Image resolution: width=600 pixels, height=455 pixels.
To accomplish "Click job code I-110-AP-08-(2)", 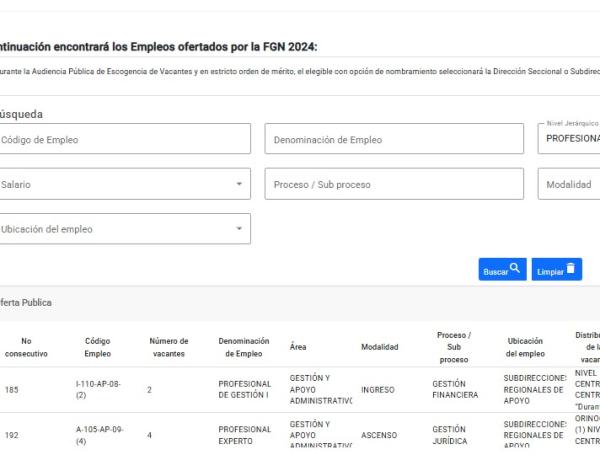I will (x=98, y=389).
